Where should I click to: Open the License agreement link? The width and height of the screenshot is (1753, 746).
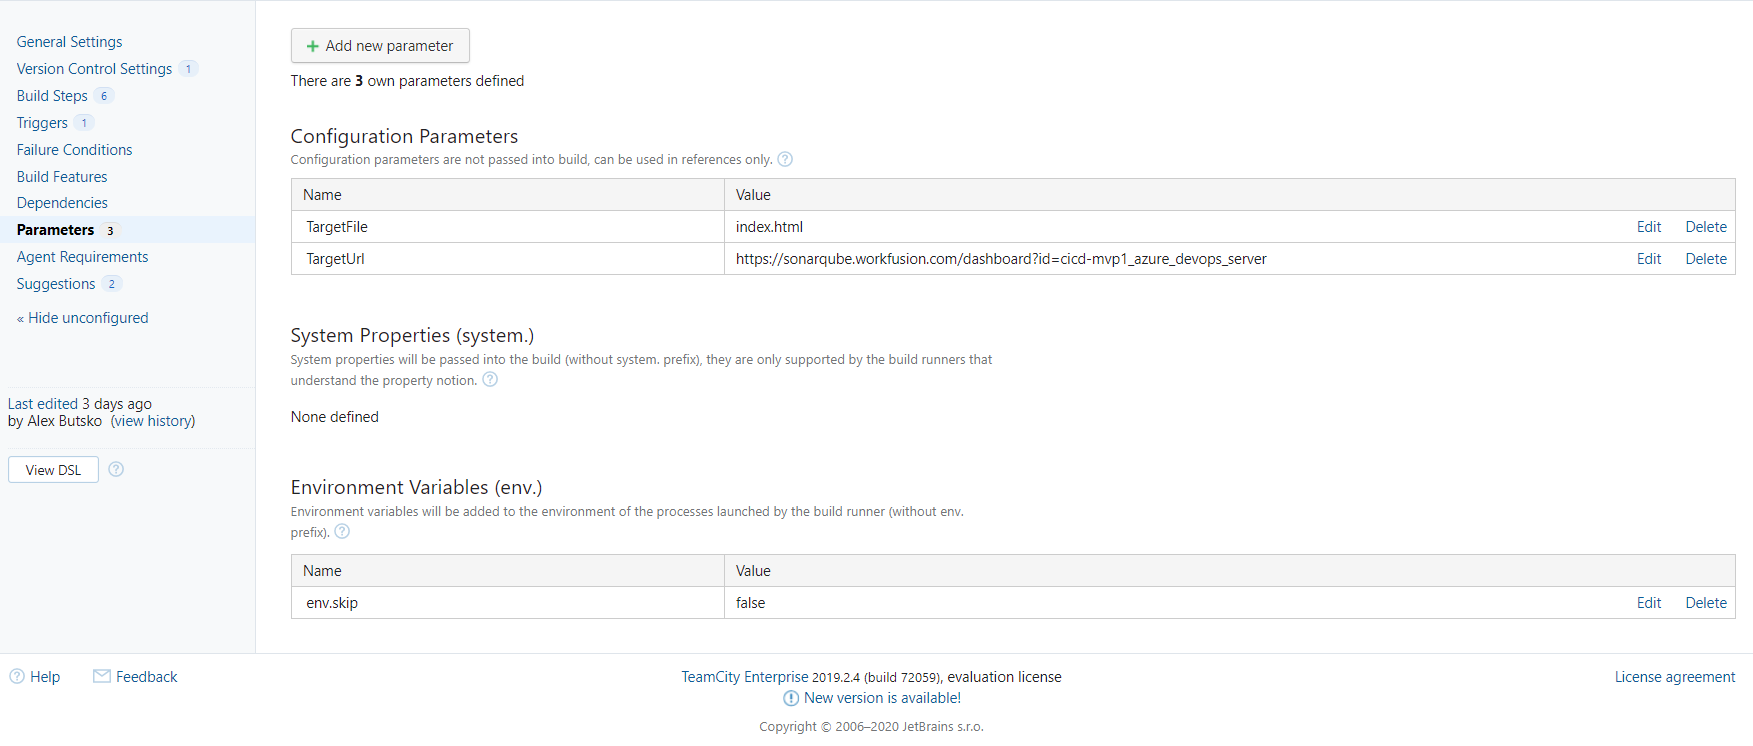coord(1675,677)
